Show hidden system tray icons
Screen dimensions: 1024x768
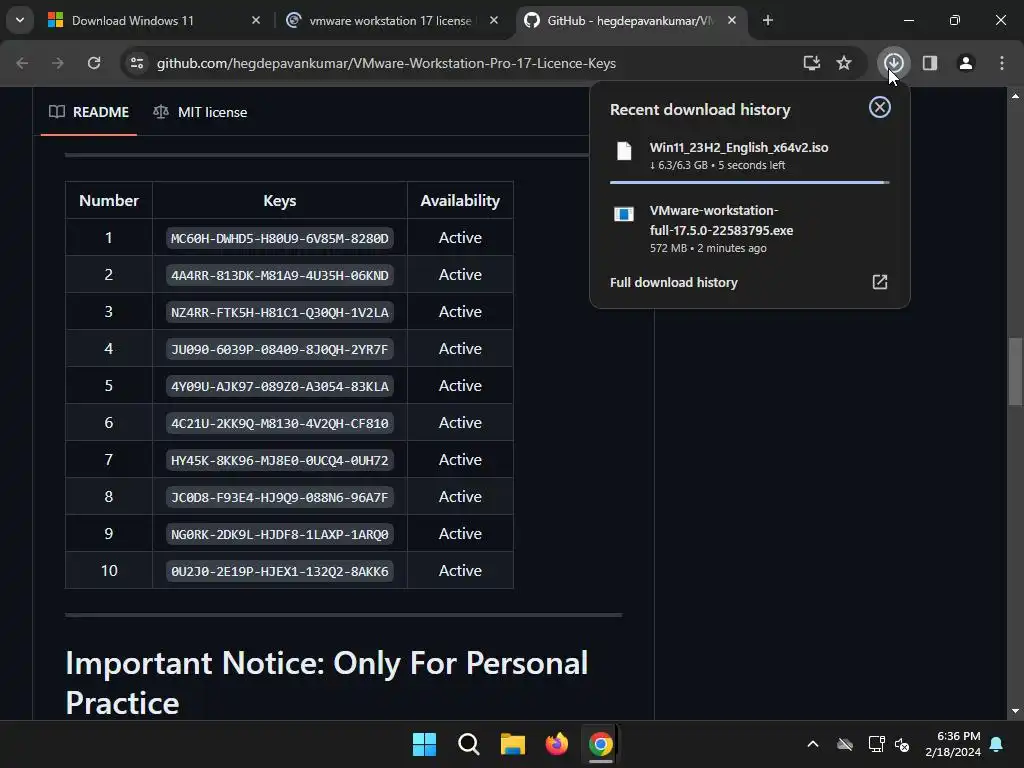(x=813, y=744)
